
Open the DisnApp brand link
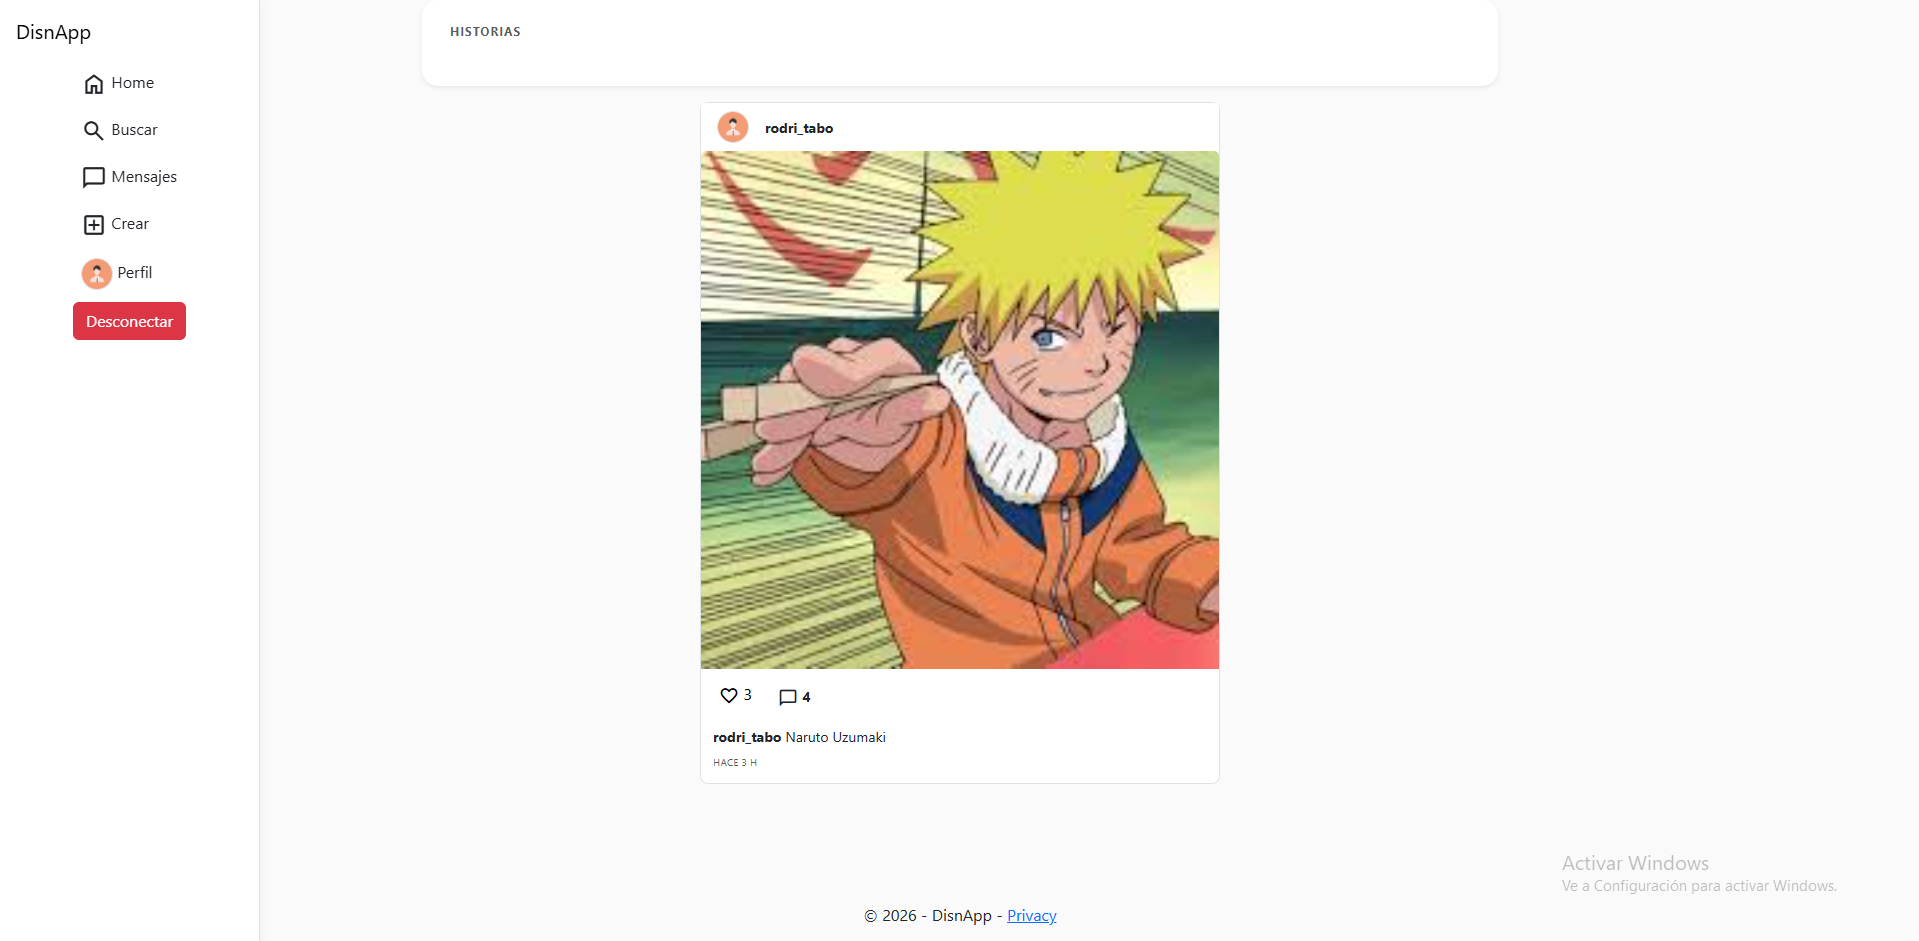pyautogui.click(x=53, y=32)
